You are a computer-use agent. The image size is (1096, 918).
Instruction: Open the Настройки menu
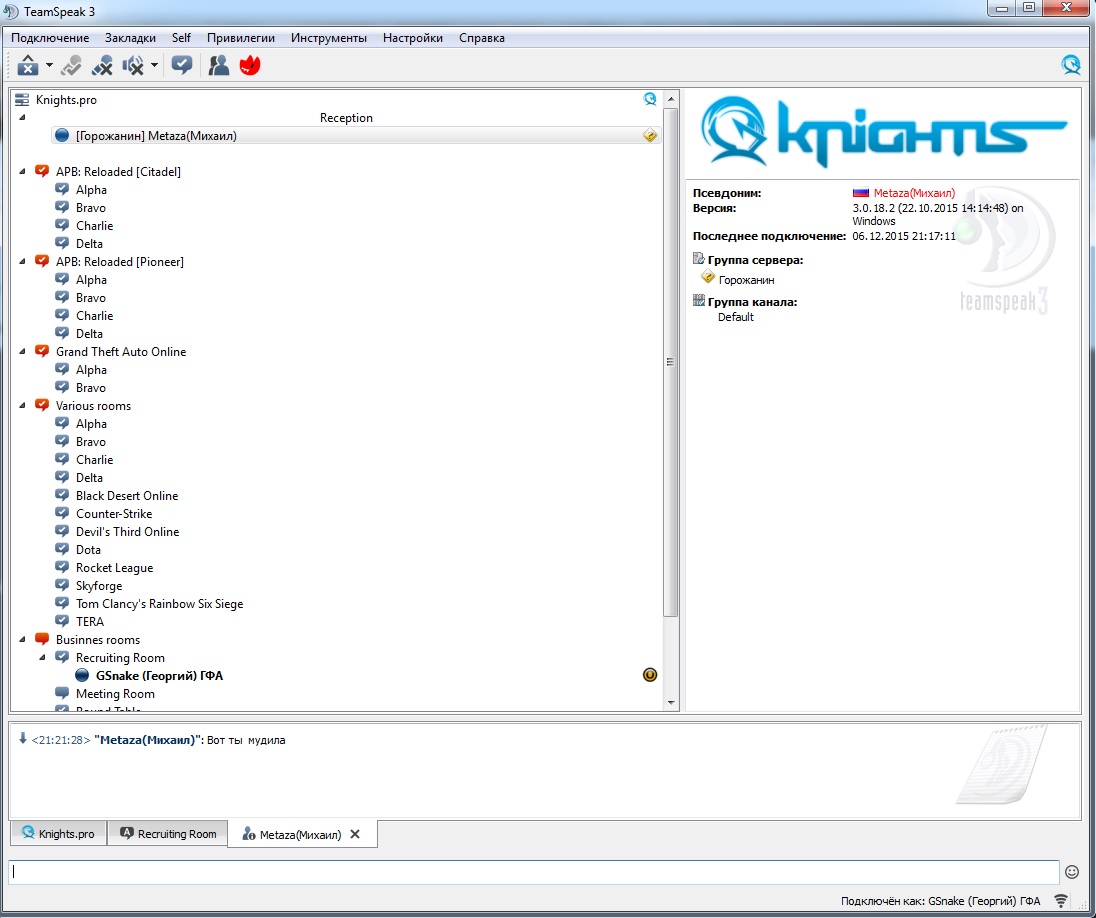tap(412, 38)
